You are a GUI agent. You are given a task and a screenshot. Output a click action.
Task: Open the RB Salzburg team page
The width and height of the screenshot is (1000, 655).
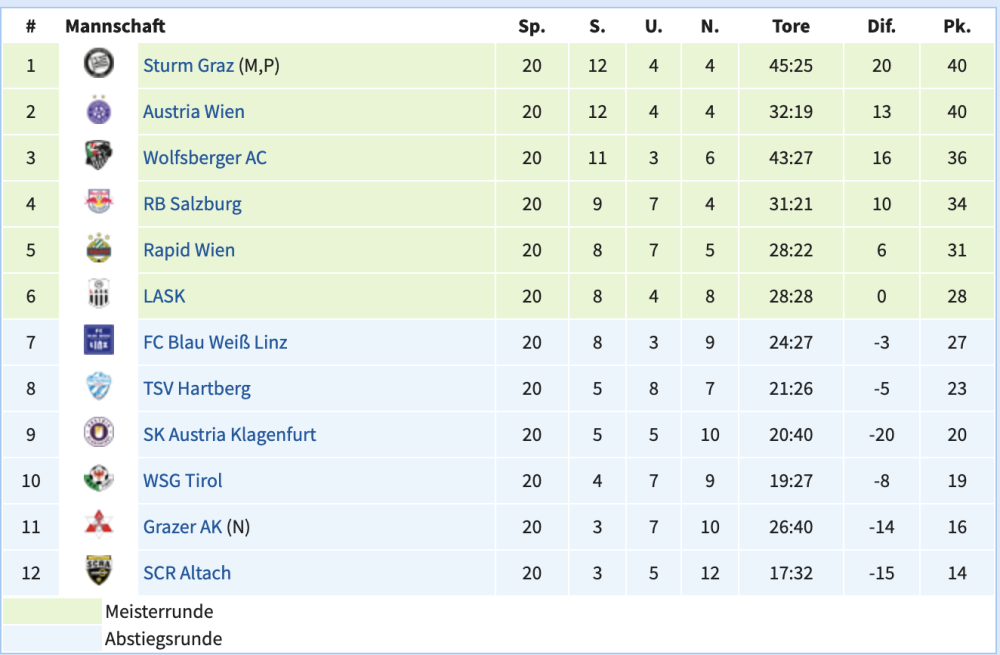(x=192, y=204)
